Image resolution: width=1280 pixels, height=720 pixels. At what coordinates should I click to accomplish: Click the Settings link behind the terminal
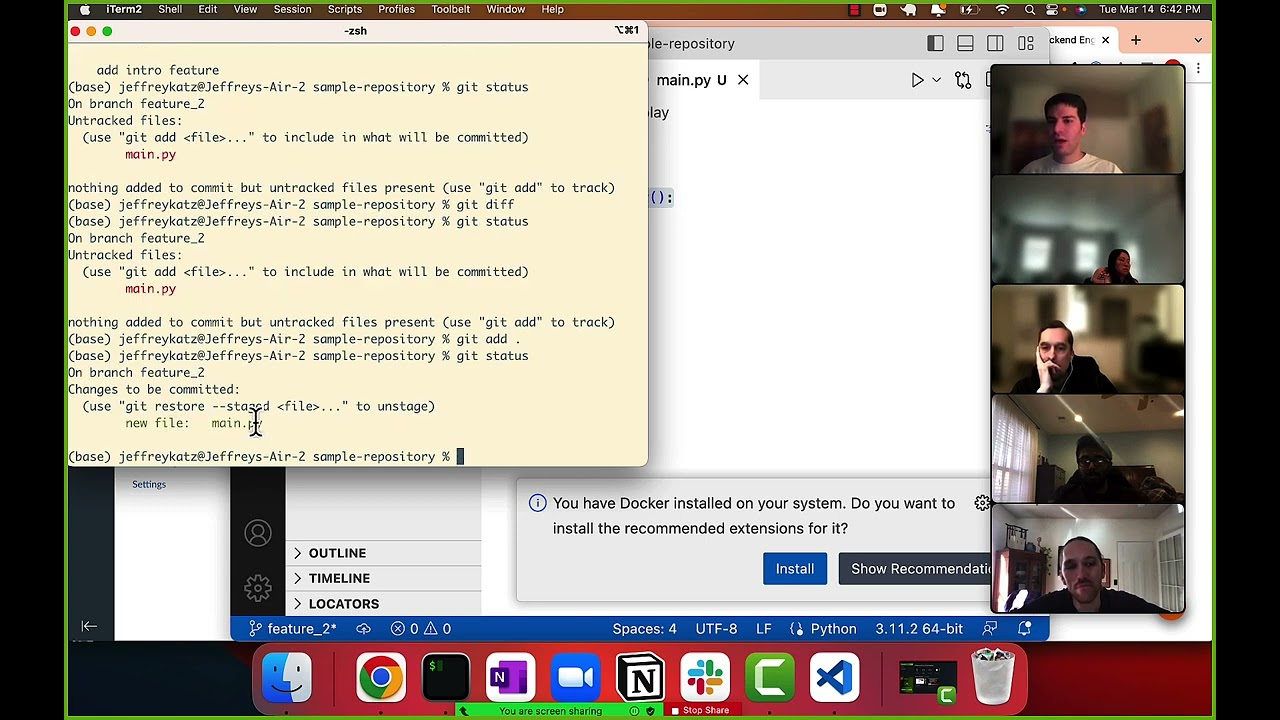(149, 484)
